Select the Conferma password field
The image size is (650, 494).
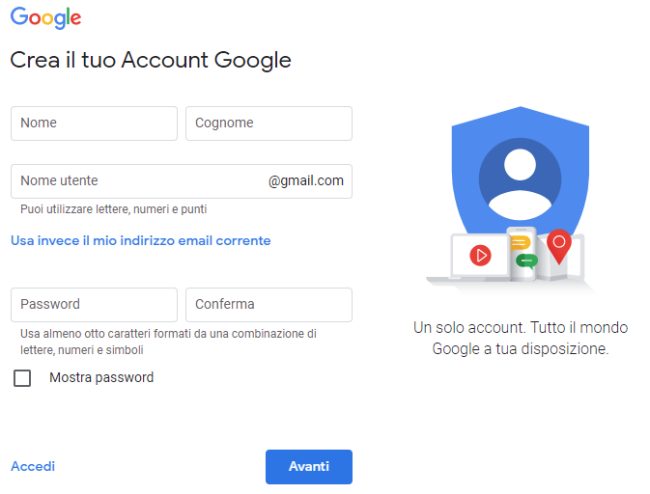pos(269,305)
